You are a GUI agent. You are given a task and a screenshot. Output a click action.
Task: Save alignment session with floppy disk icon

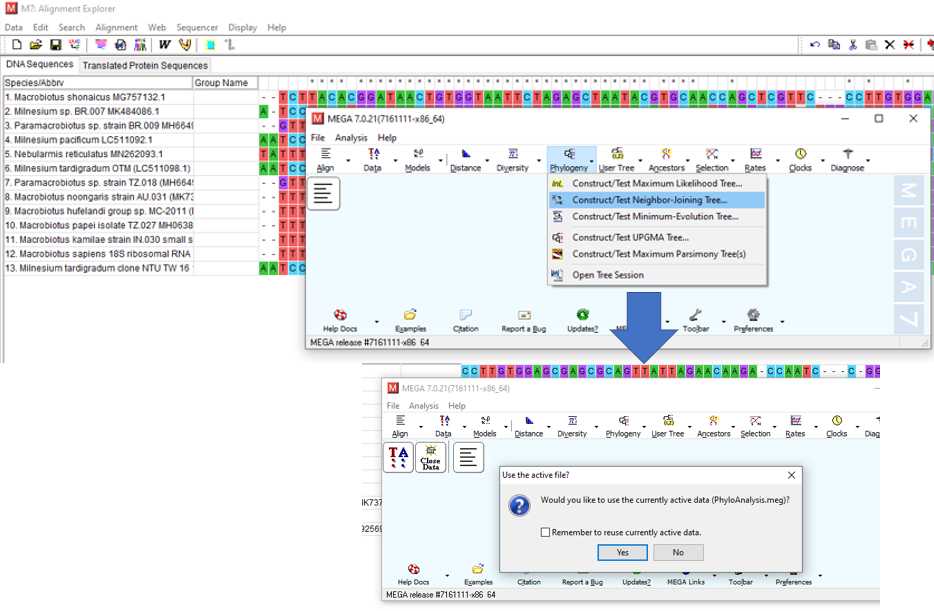click(x=55, y=45)
